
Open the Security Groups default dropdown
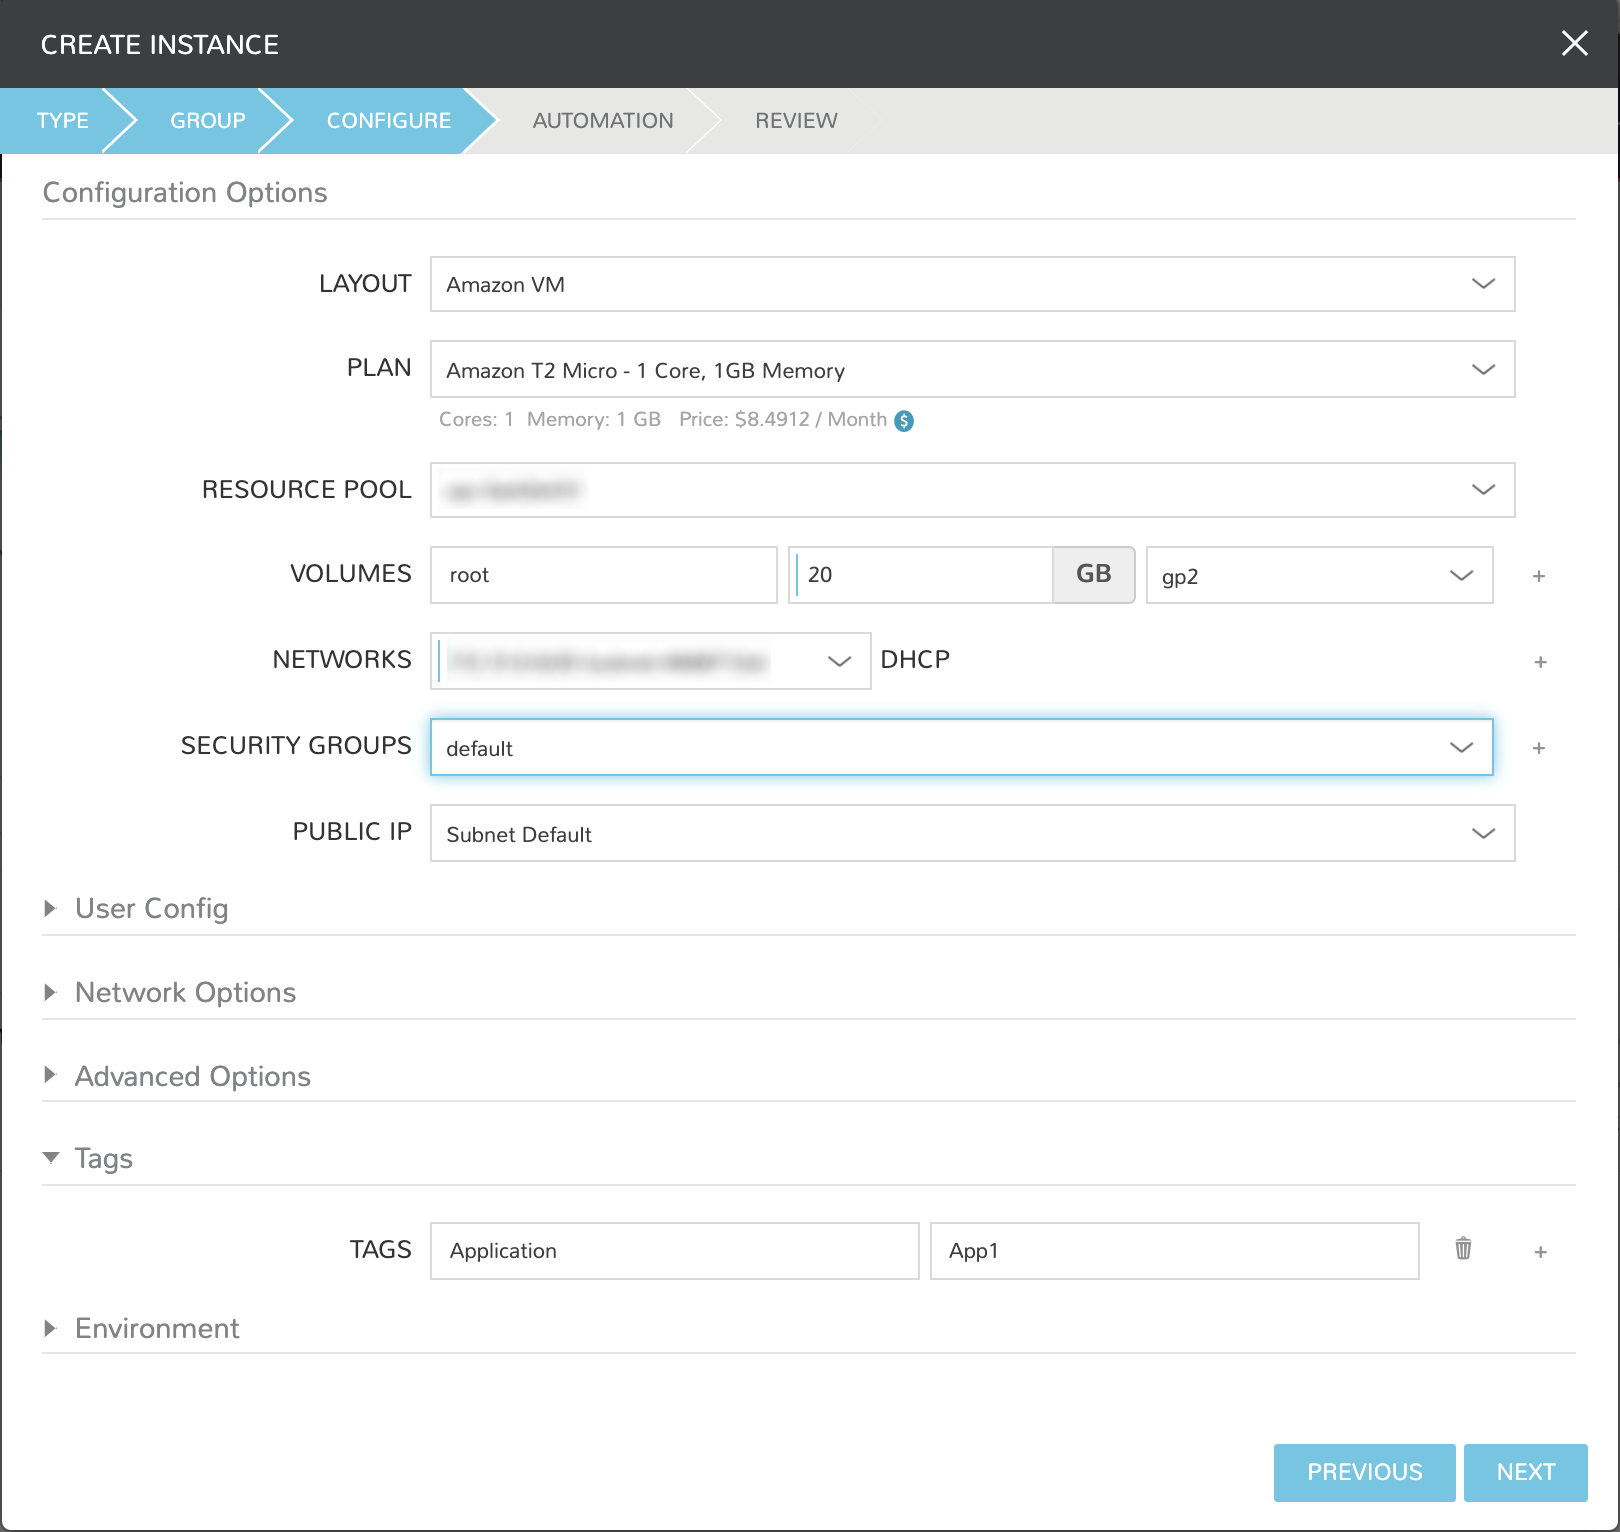tap(961, 748)
